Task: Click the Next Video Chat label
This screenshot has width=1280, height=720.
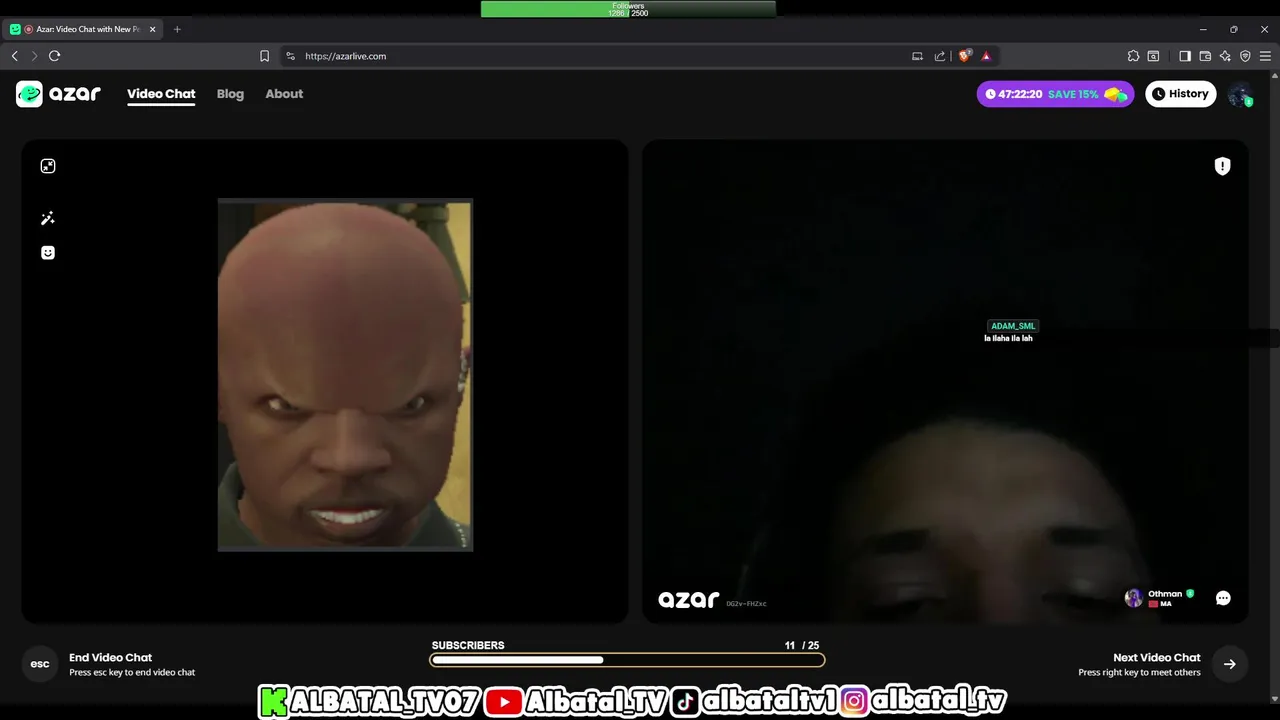Action: point(1157,657)
